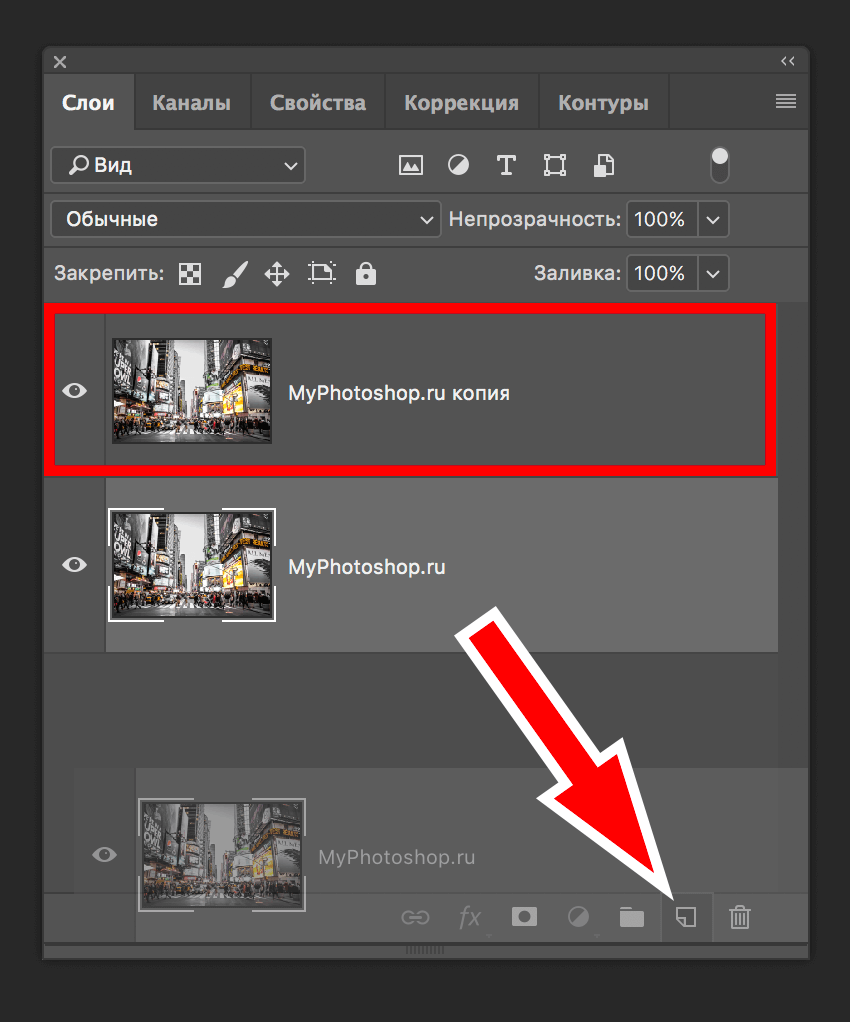
Task: Click the adjustment layer filter icon
Action: click(x=458, y=165)
